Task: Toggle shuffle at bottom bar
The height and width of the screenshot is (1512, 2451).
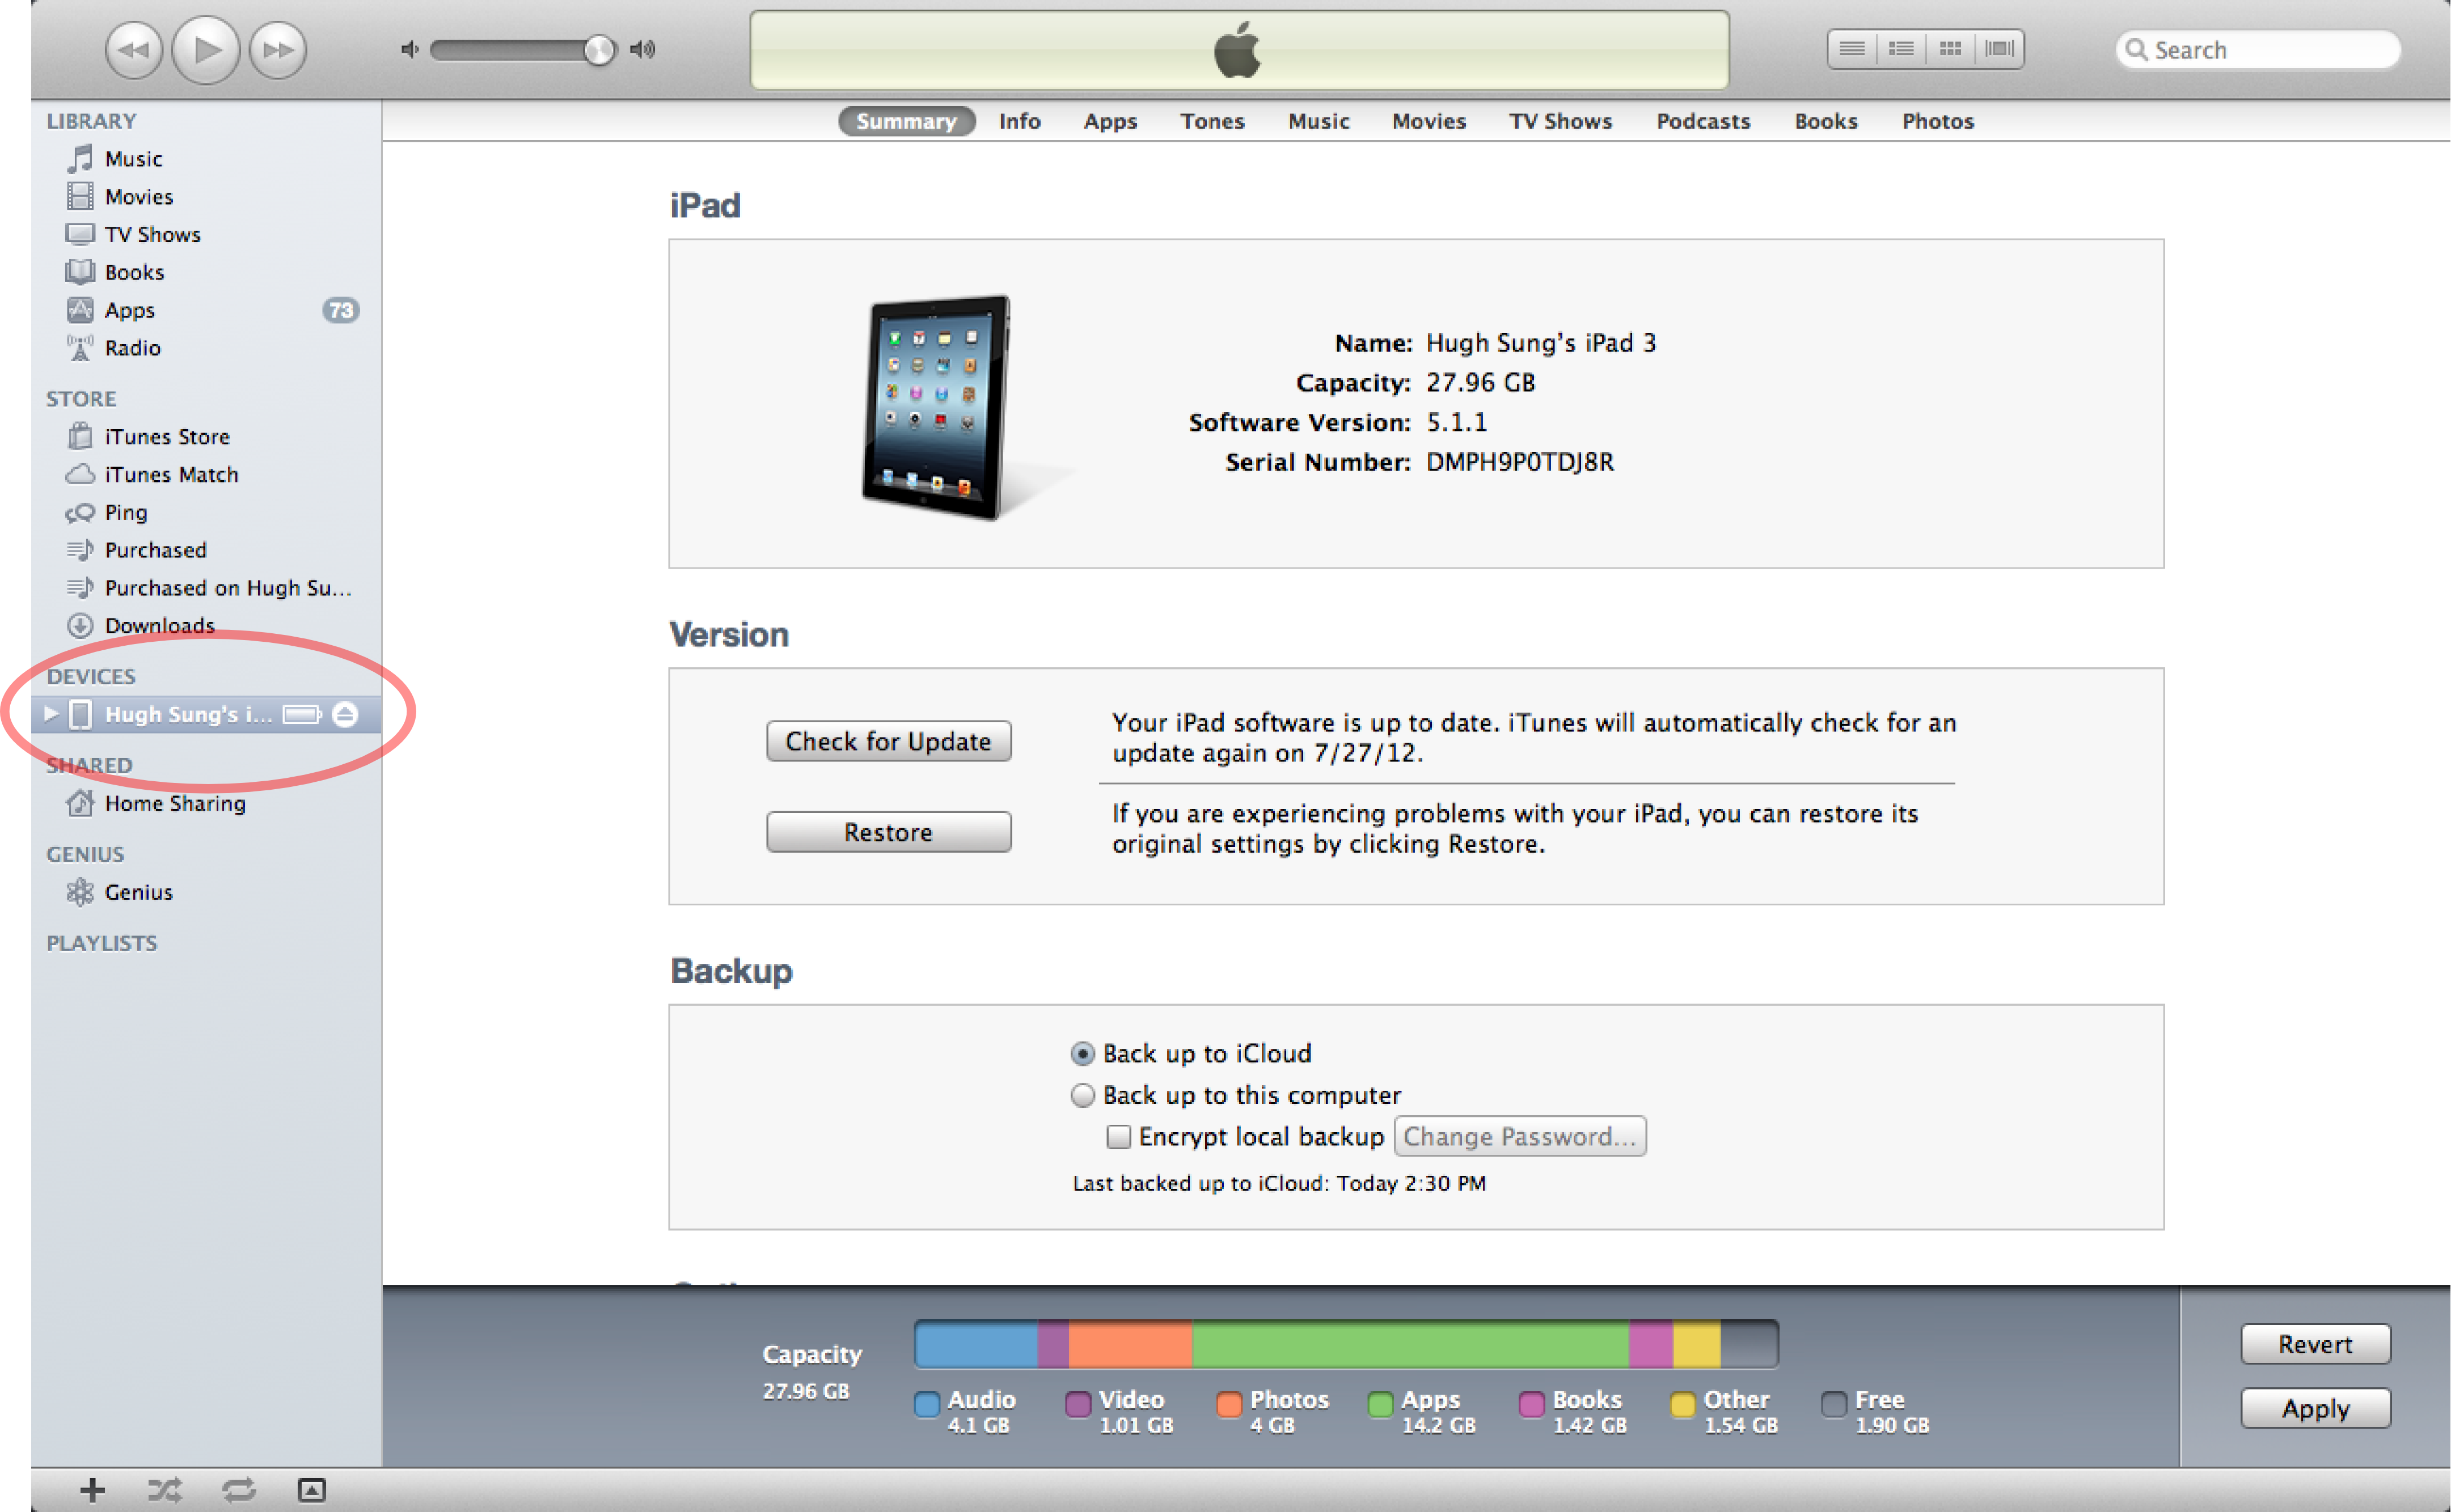Action: [x=165, y=1490]
